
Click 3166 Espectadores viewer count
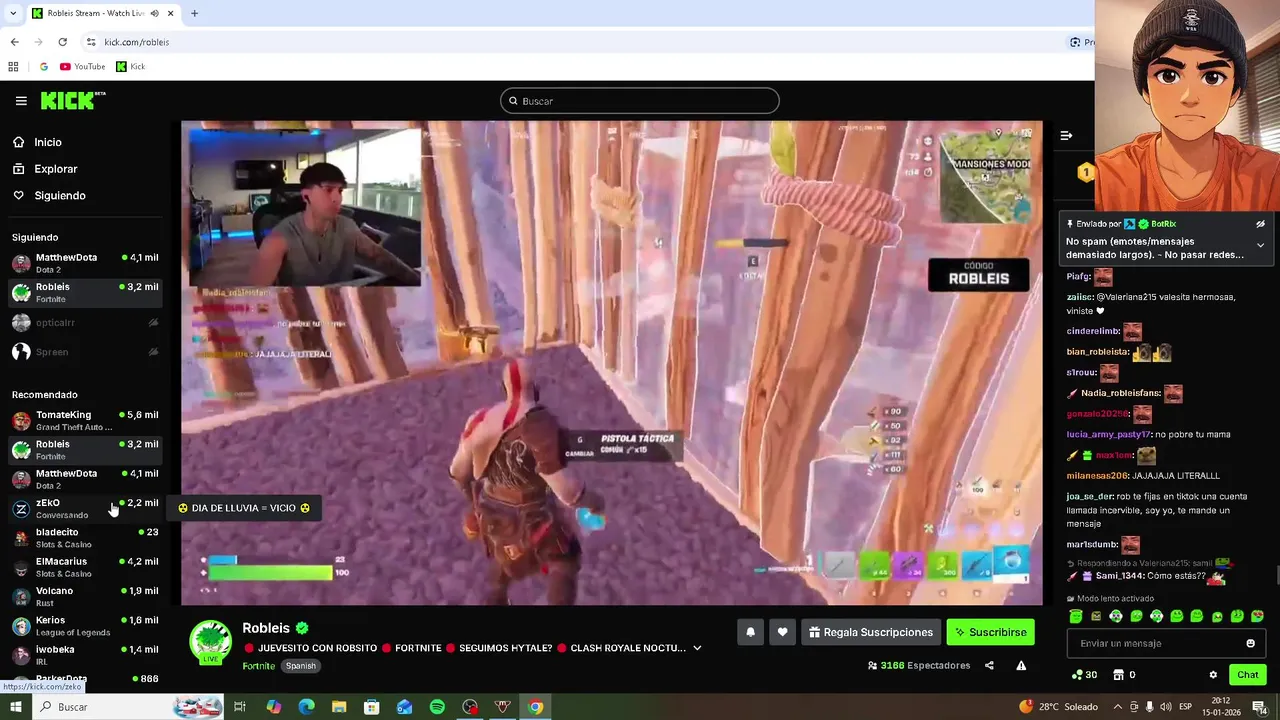coord(919,666)
